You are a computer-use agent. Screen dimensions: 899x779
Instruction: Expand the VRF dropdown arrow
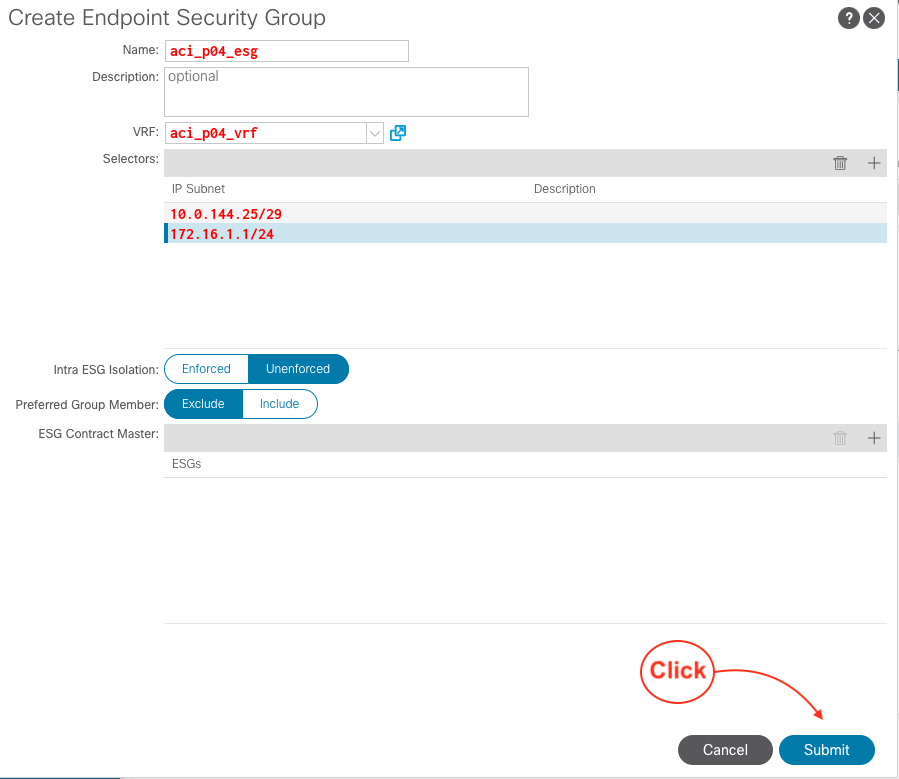coord(375,133)
